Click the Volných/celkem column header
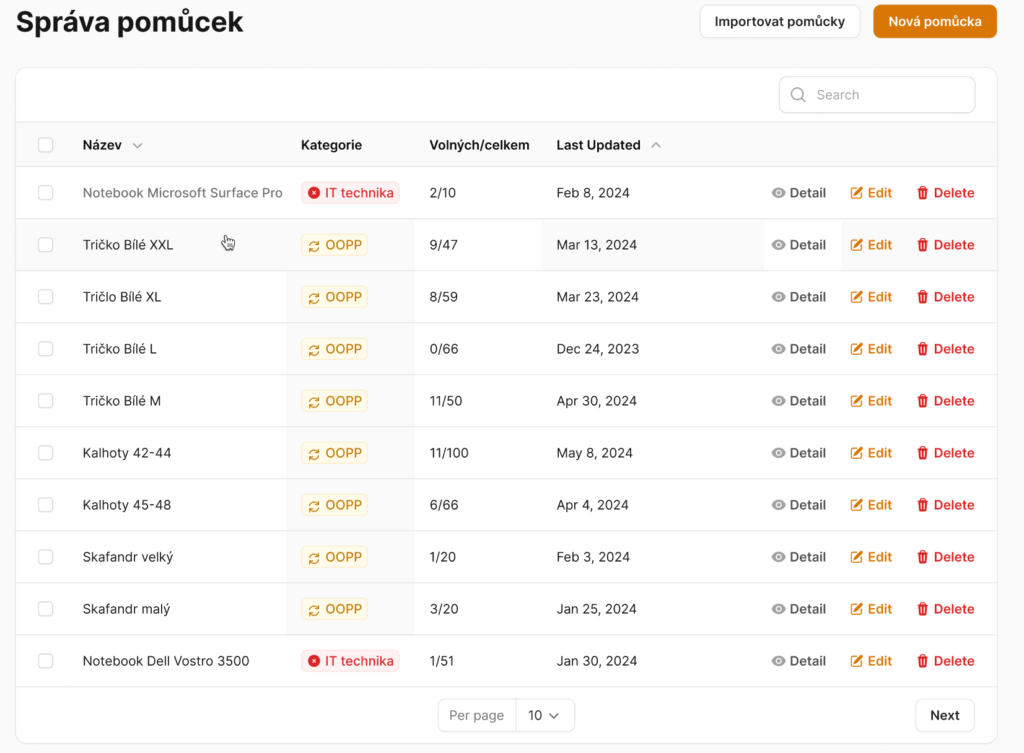This screenshot has height=753, width=1024. click(479, 145)
